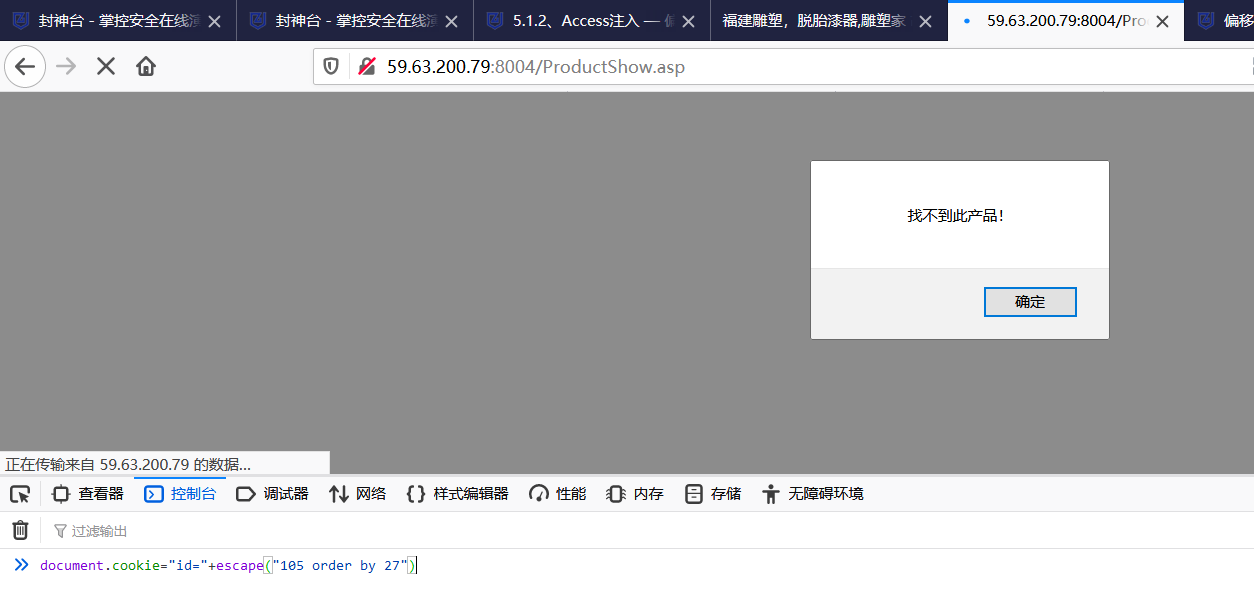Click the shield favicon on first 封神台 tab
This screenshot has width=1254, height=613.
(20, 21)
